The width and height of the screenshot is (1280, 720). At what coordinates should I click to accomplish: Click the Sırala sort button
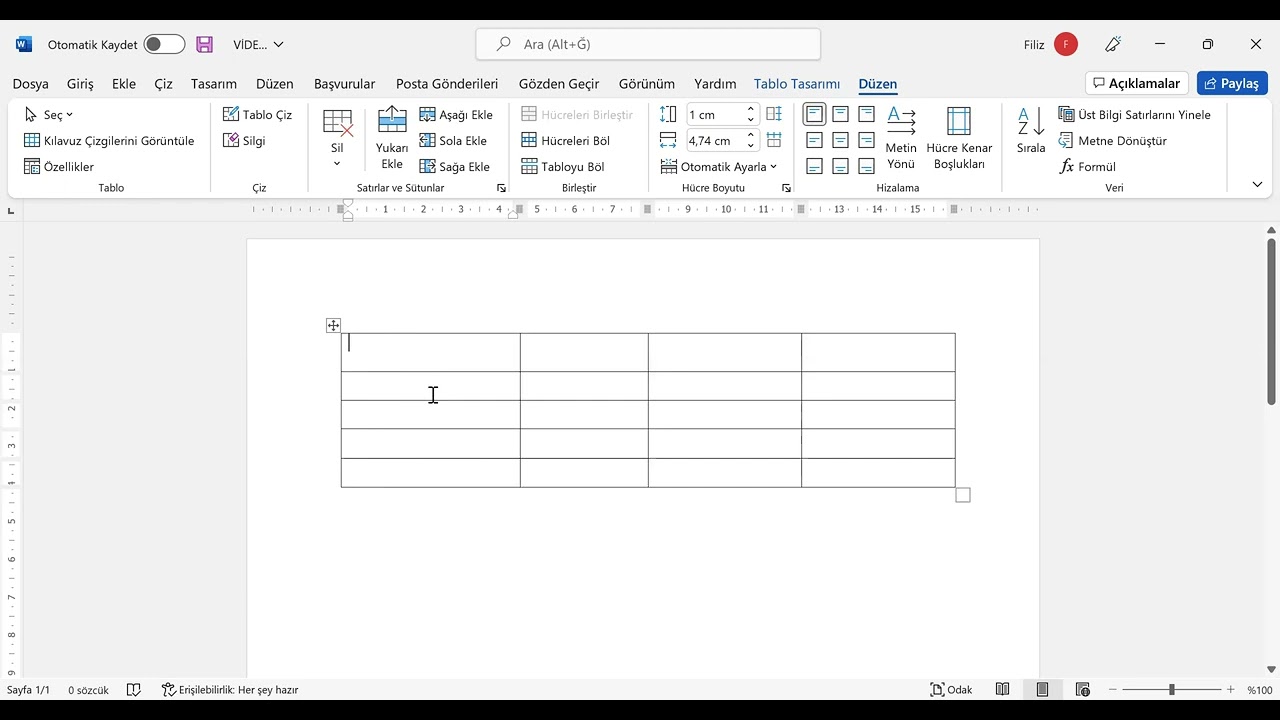click(1031, 131)
